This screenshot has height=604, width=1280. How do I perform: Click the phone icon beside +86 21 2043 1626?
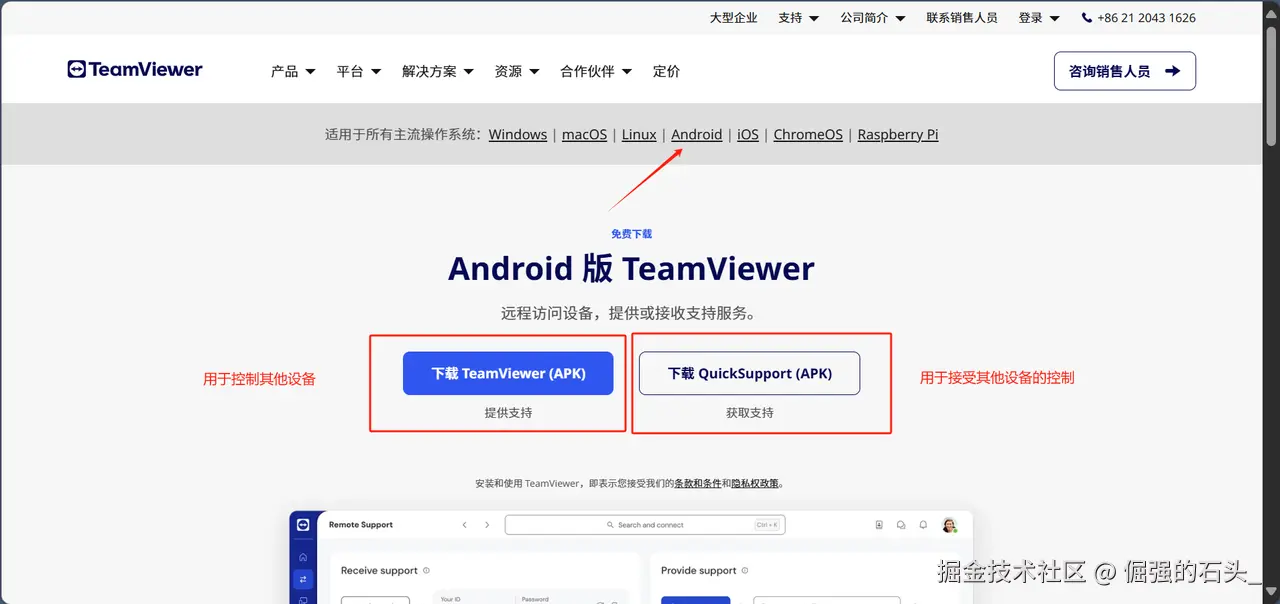[1087, 18]
